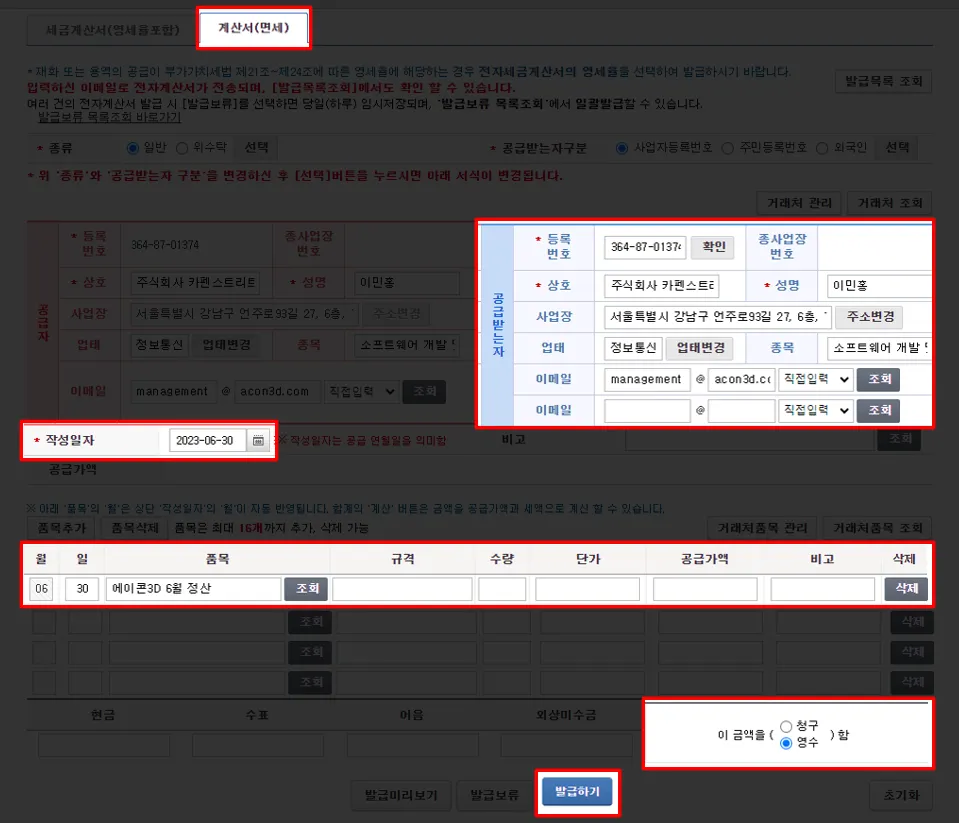Expand supplier email 직접입력 dropdown

[x=361, y=391]
